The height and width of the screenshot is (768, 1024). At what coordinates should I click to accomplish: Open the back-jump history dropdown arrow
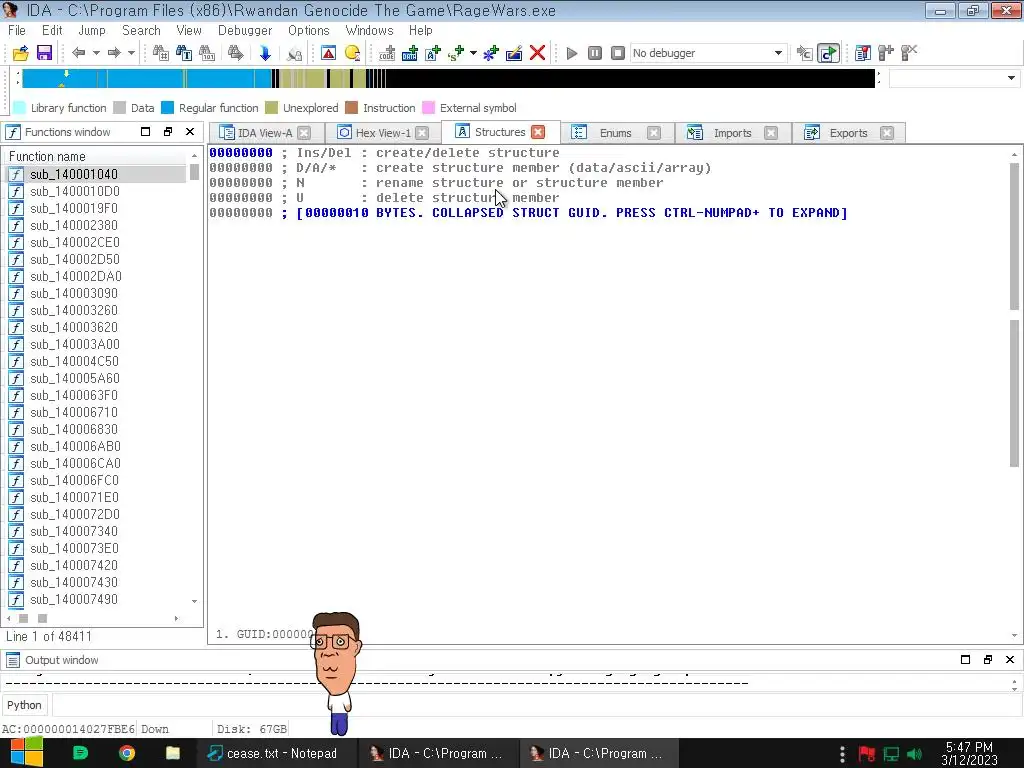coord(96,53)
